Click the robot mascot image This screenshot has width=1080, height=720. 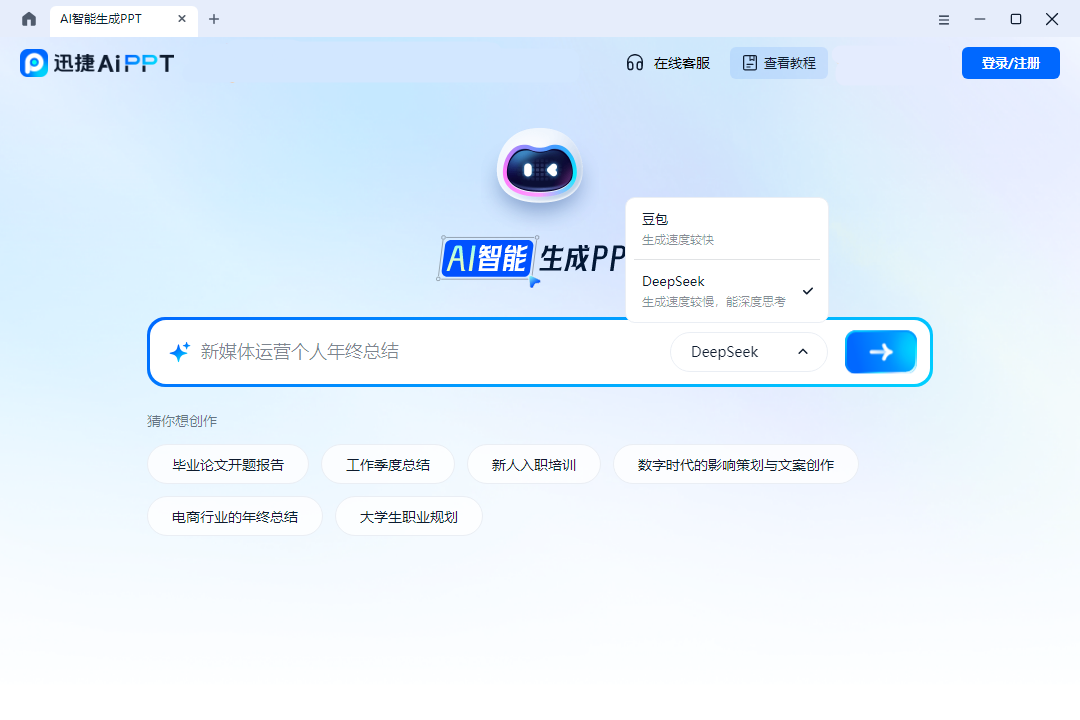(540, 166)
